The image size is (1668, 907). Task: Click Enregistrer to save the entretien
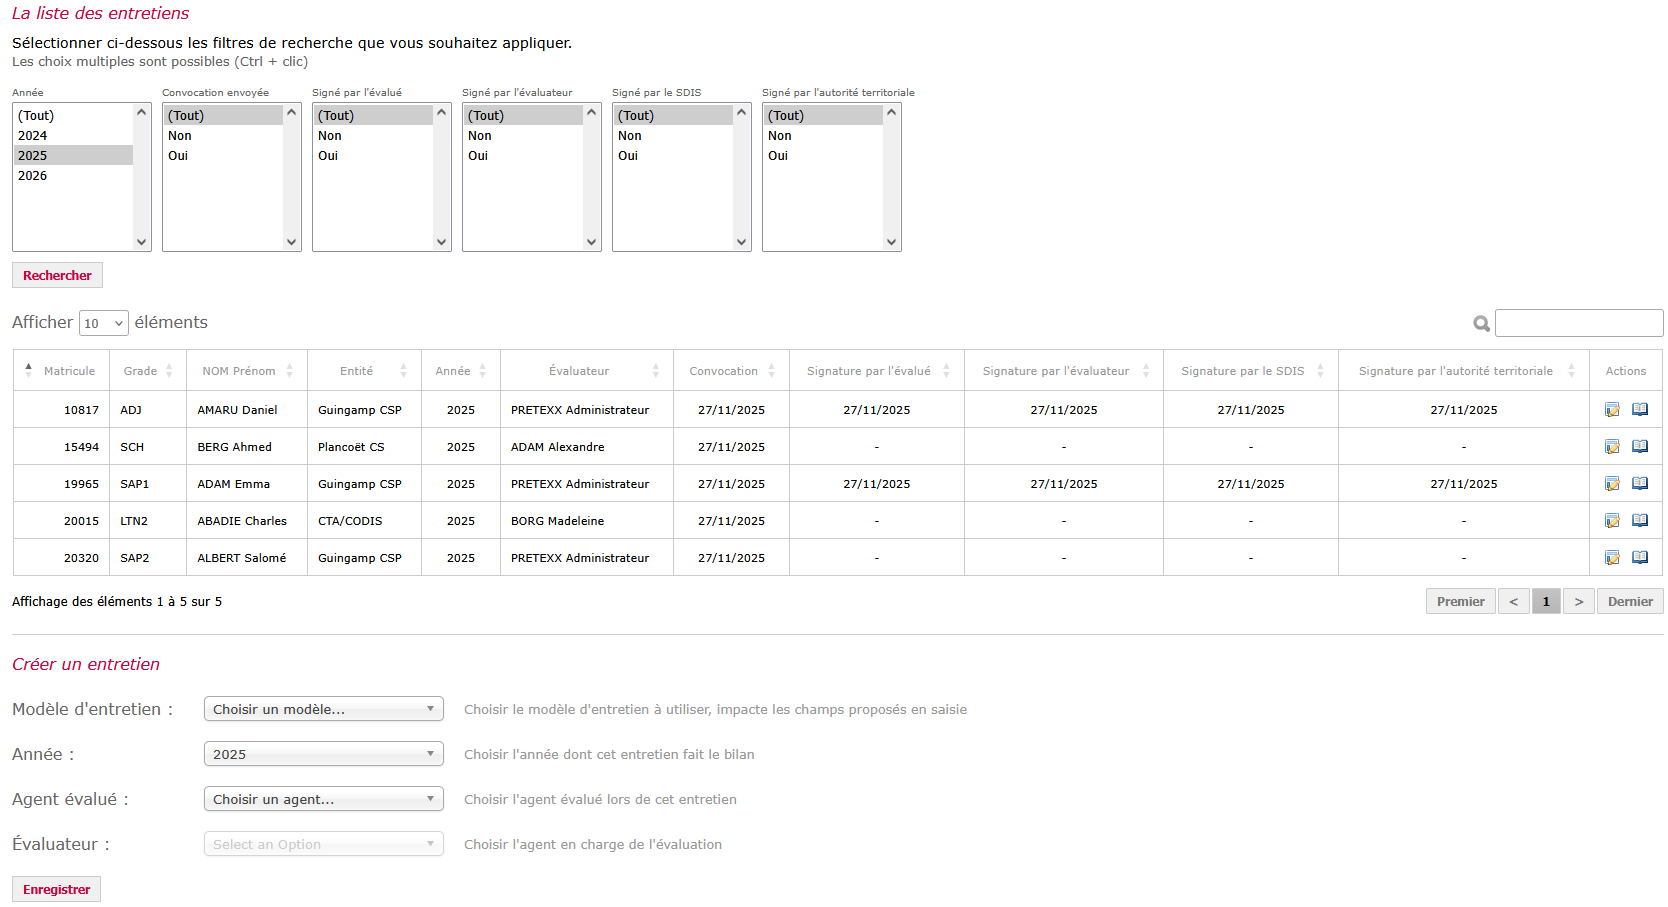pyautogui.click(x=56, y=889)
